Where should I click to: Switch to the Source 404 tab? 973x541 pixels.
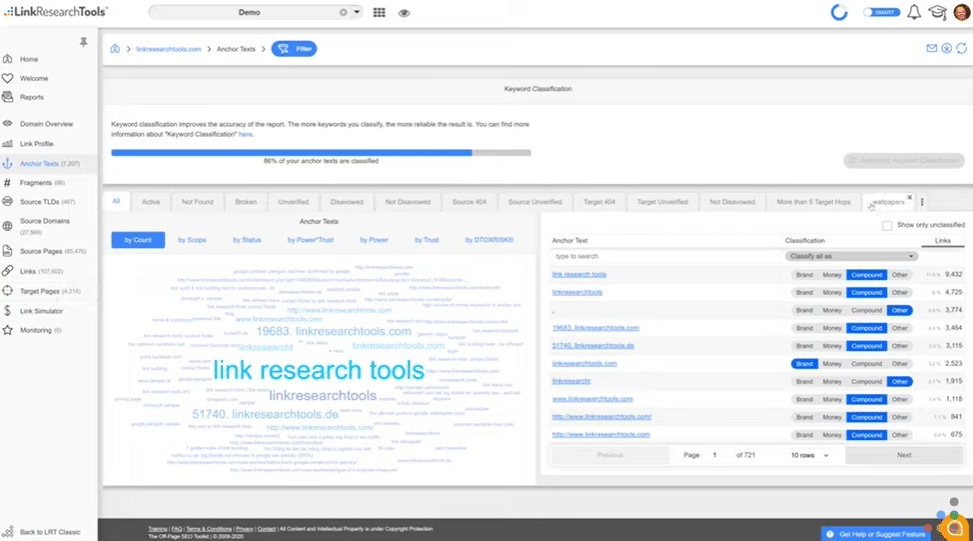point(469,202)
